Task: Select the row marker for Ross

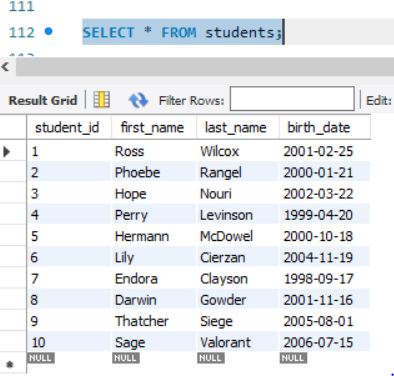Action: tap(6, 152)
